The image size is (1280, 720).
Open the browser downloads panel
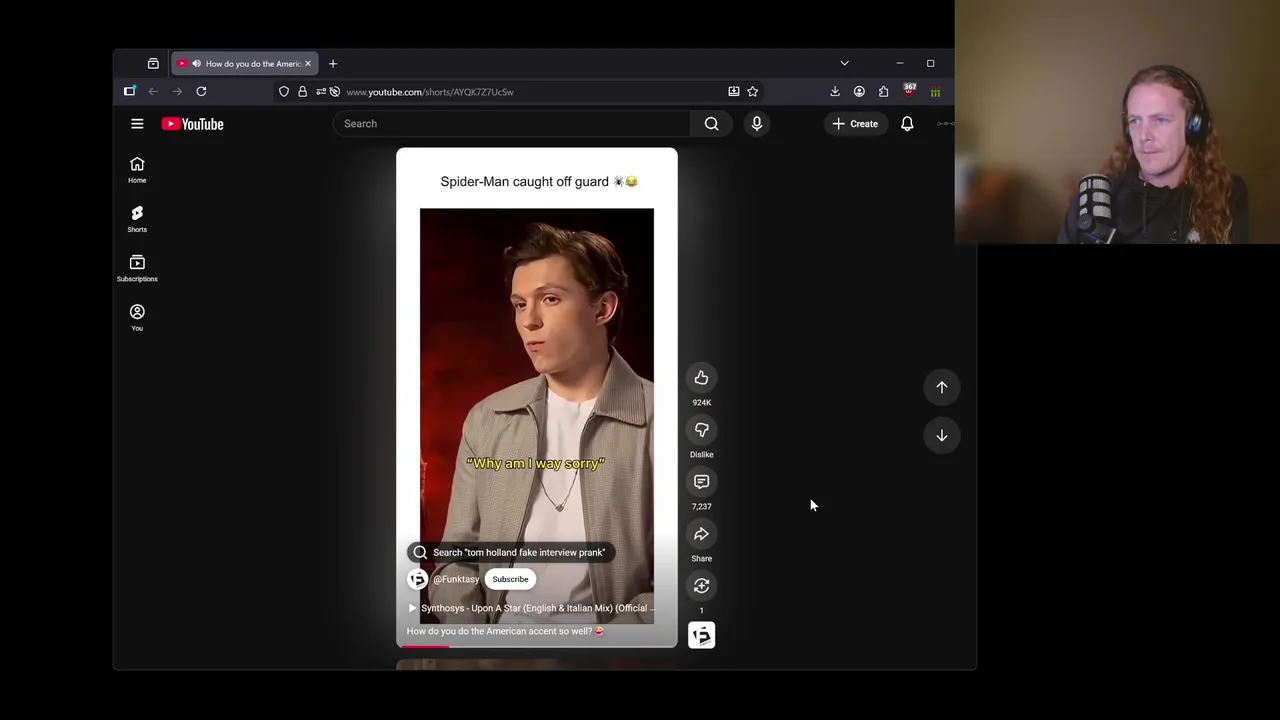[x=835, y=92]
